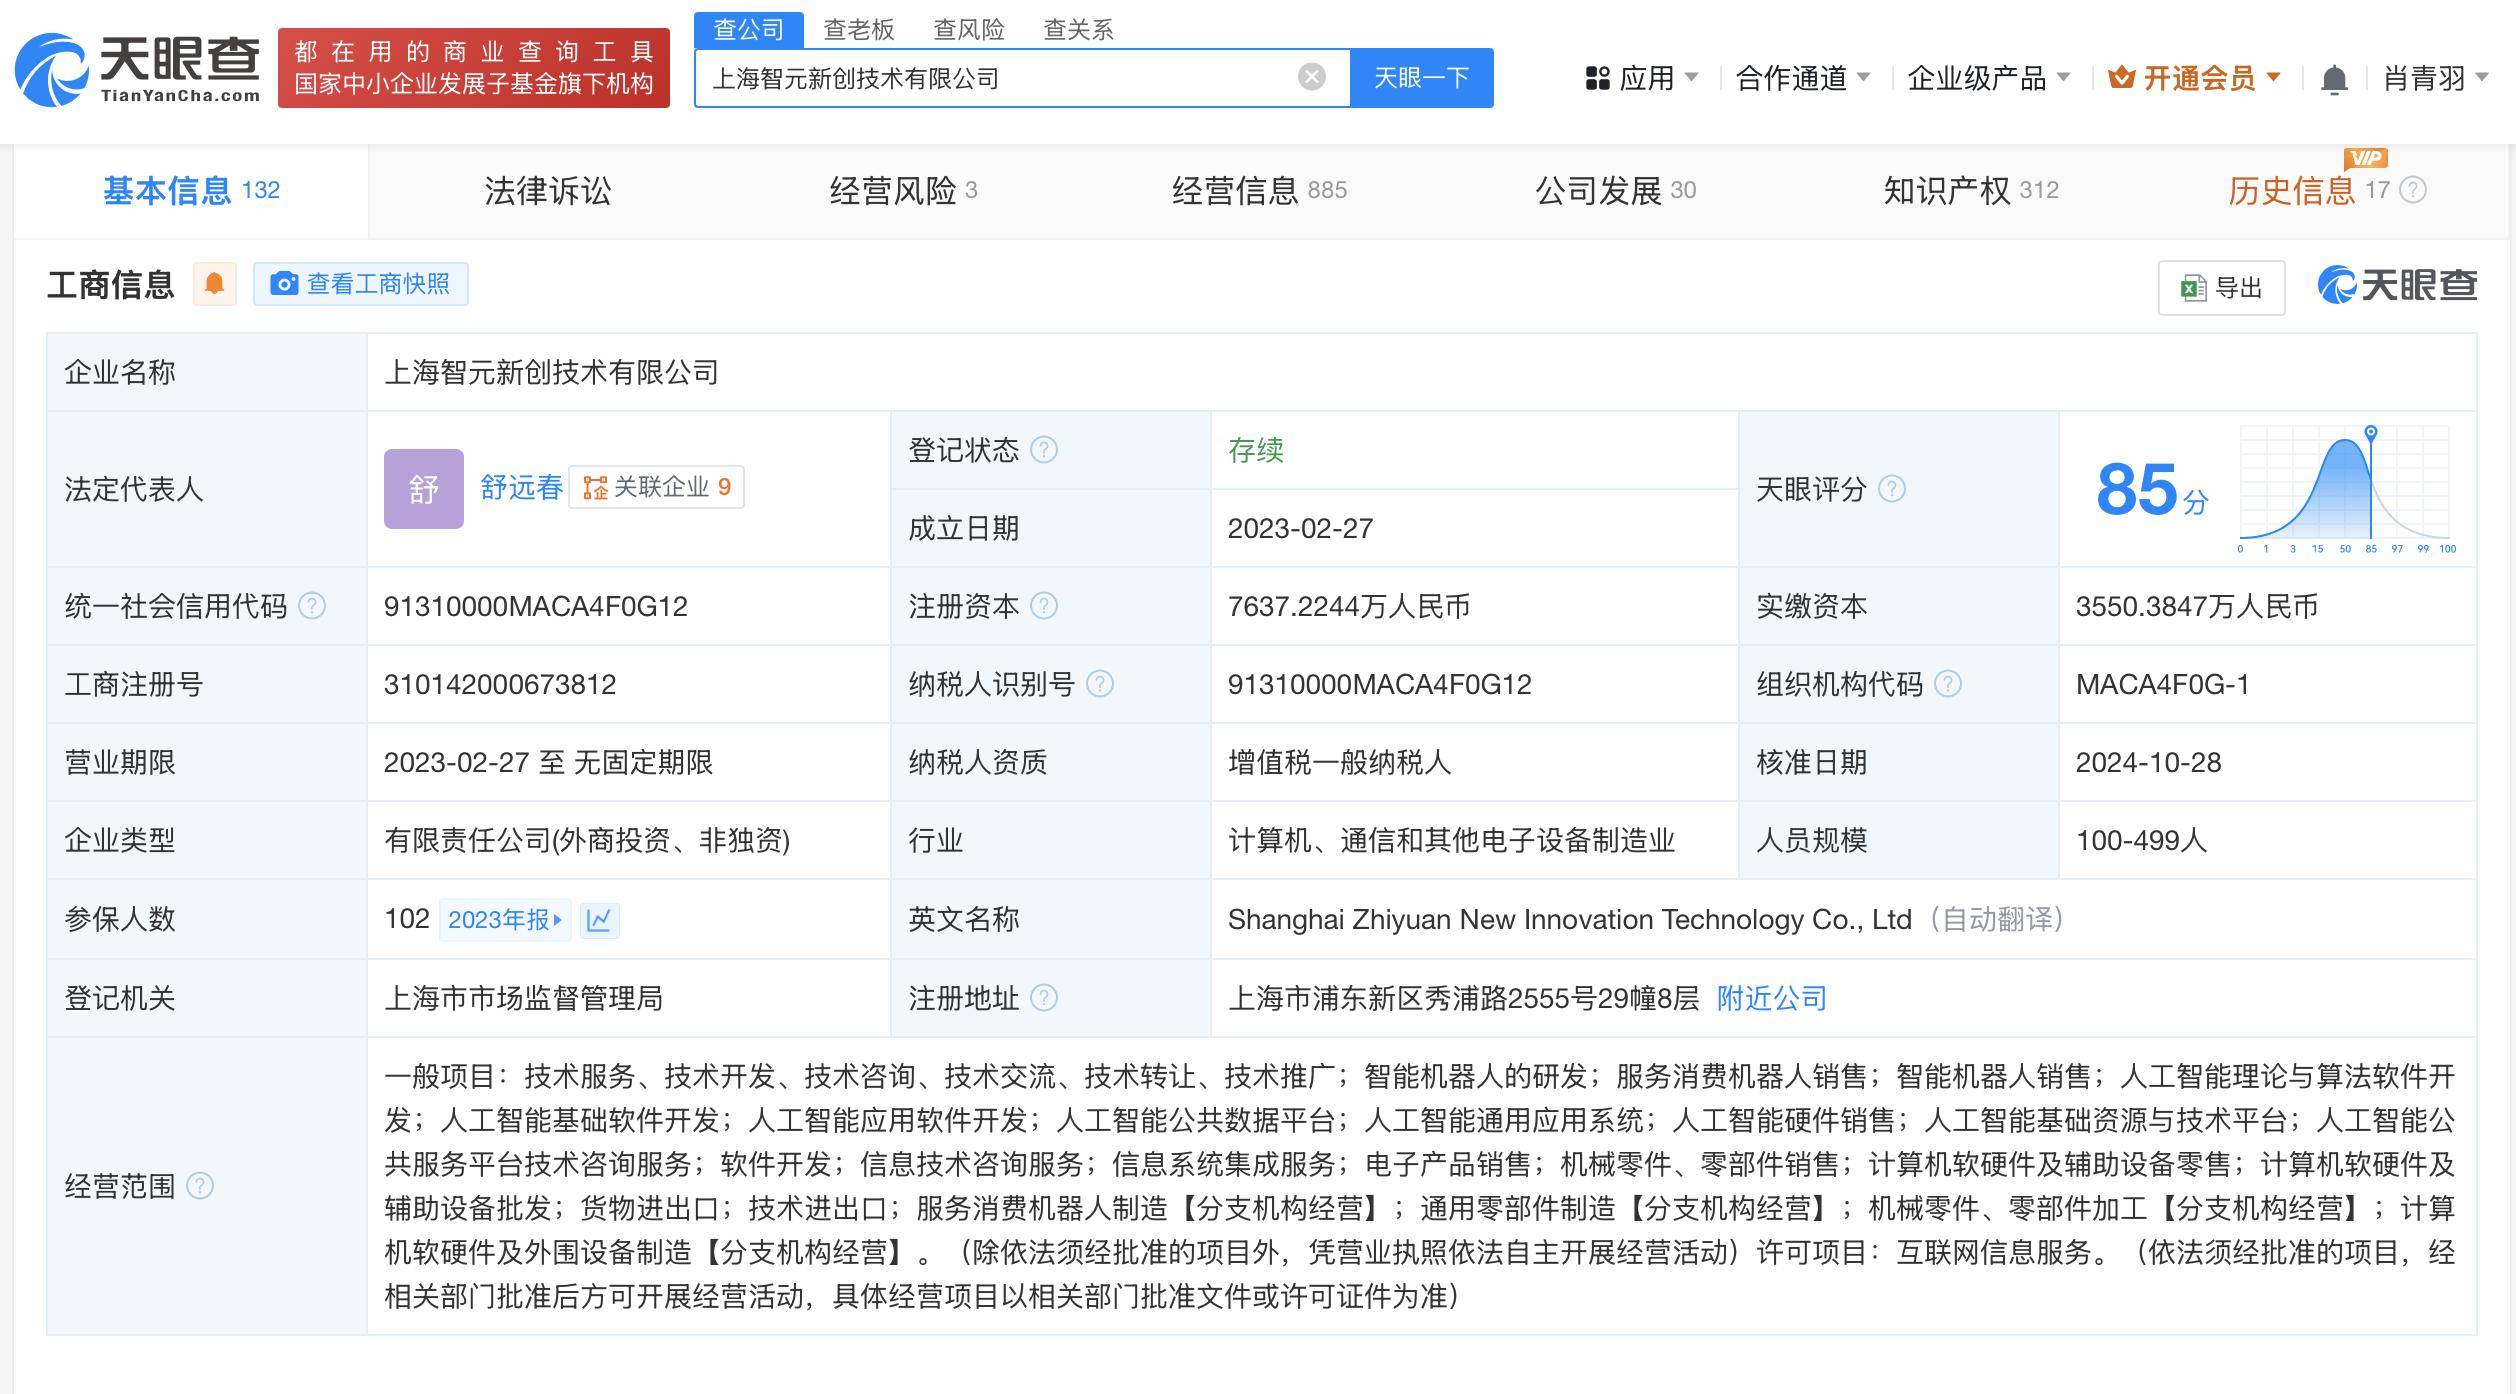
Task: Clear the search box with the X icon
Action: tap(1310, 77)
